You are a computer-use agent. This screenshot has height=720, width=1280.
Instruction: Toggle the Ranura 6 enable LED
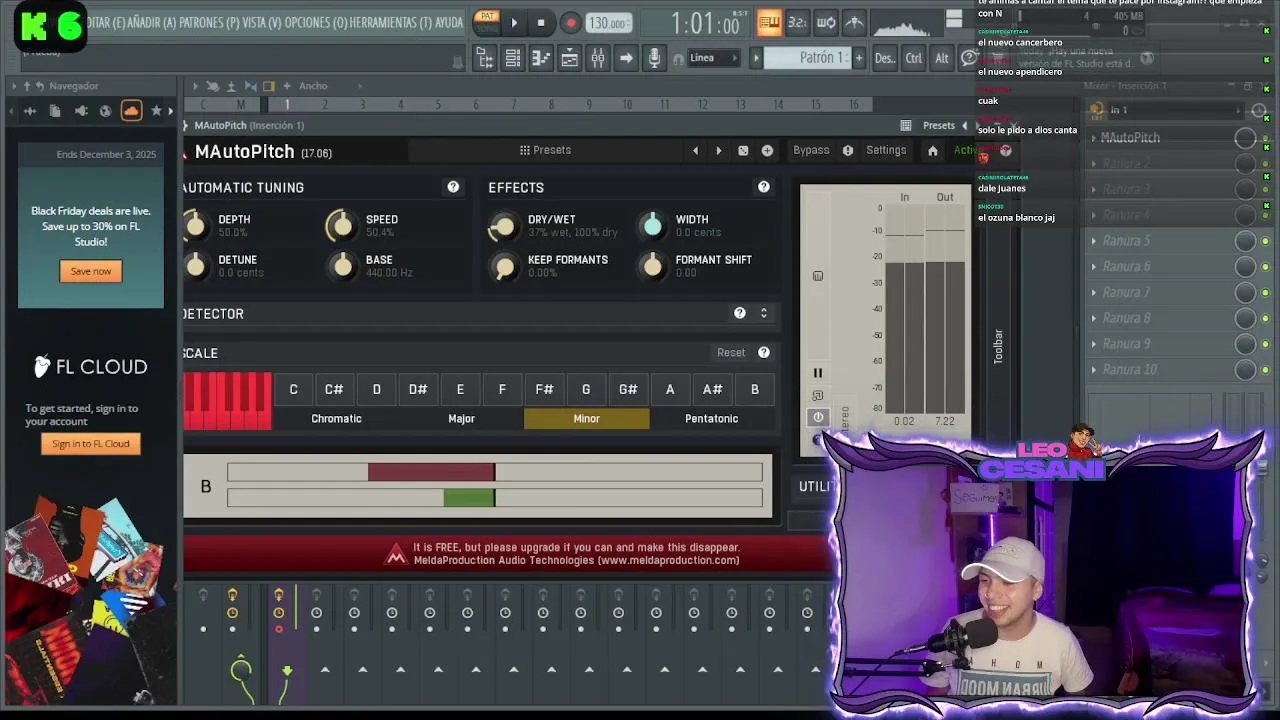pos(1266,267)
